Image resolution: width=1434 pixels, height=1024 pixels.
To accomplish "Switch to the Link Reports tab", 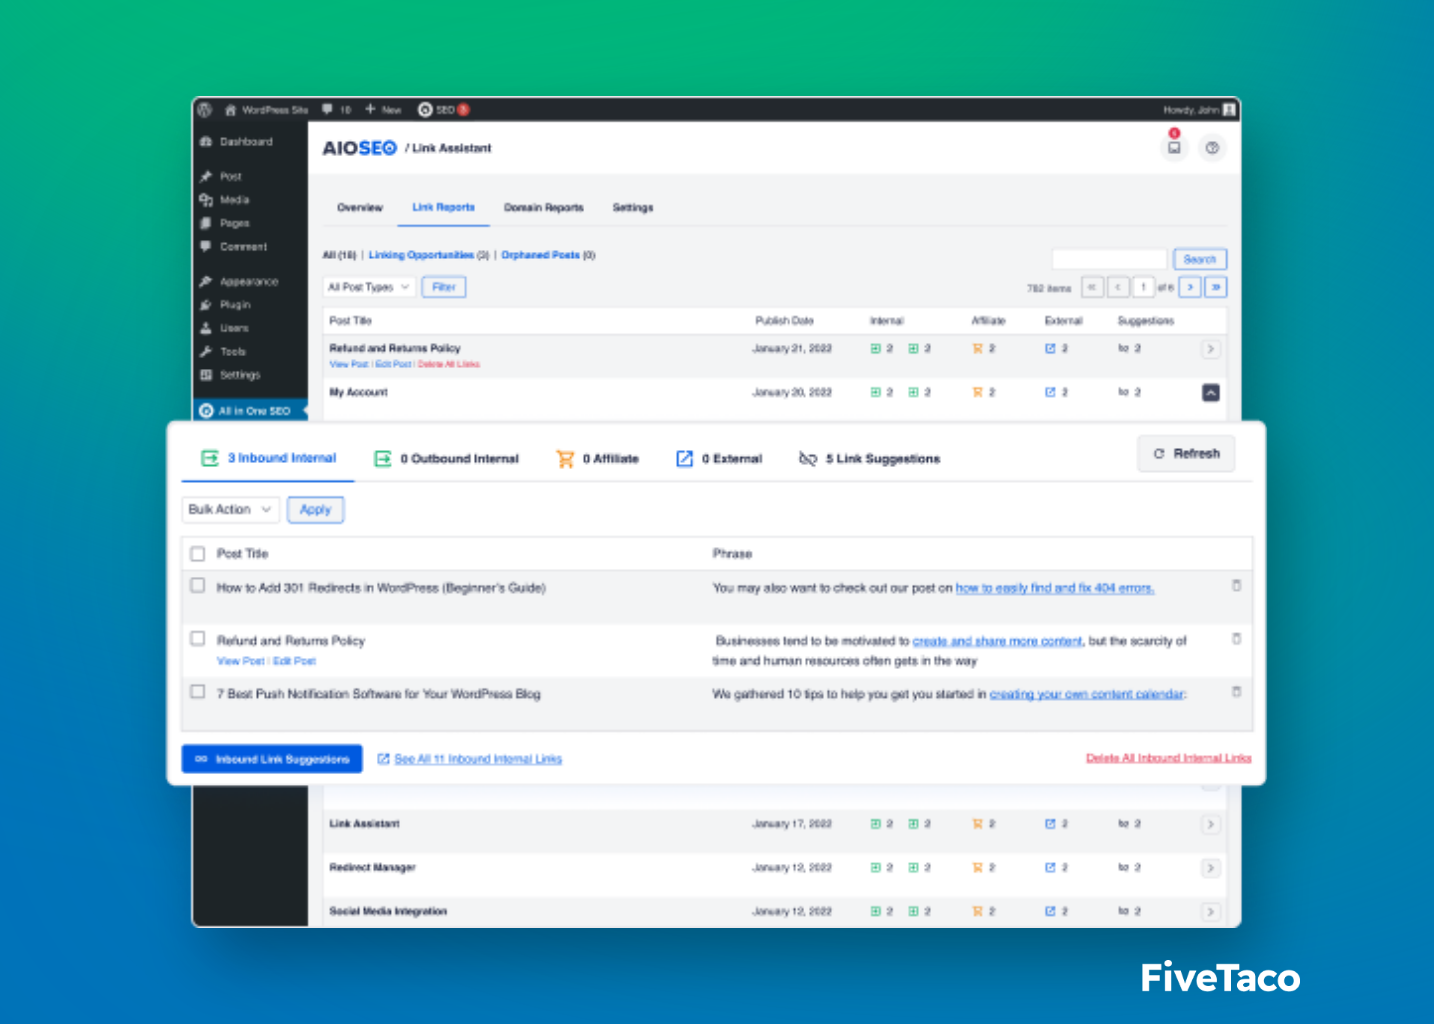I will [x=443, y=207].
